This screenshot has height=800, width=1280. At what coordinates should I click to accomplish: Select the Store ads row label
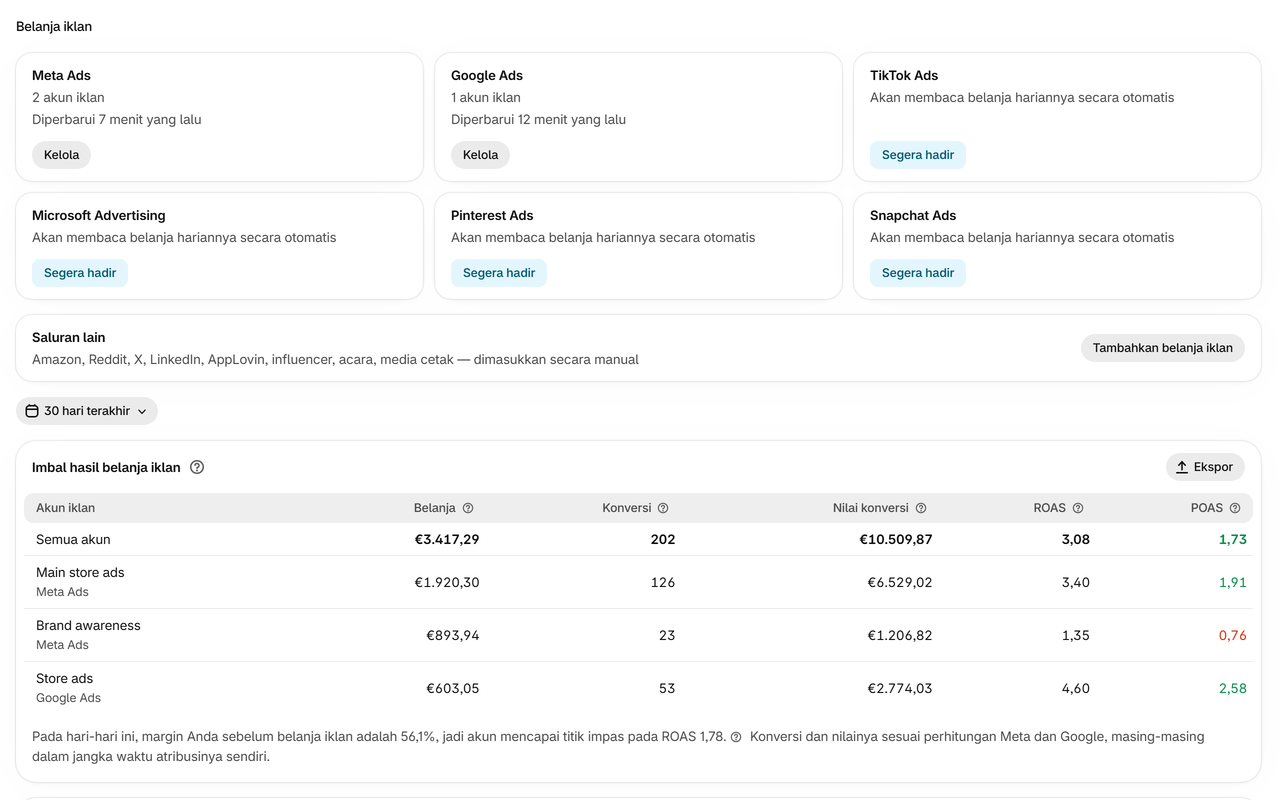pos(64,678)
